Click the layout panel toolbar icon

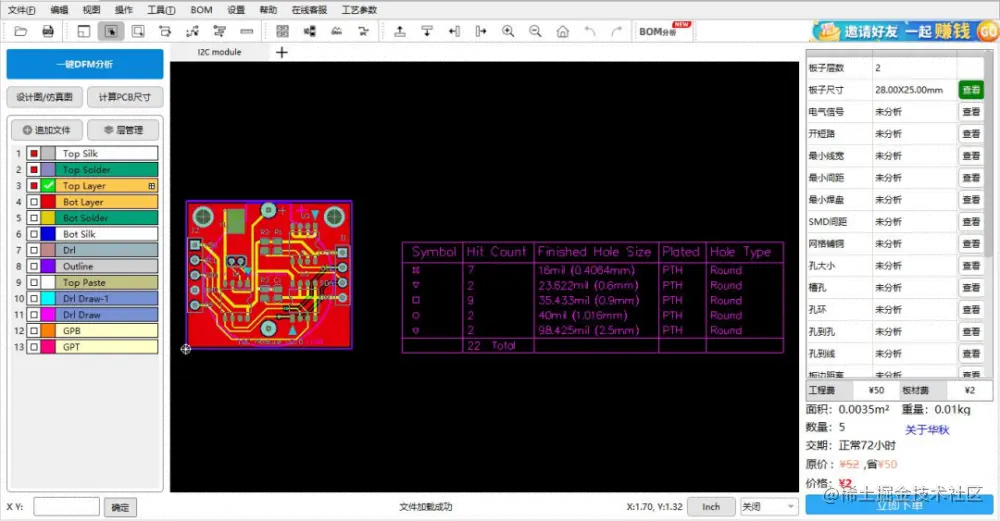point(84,31)
